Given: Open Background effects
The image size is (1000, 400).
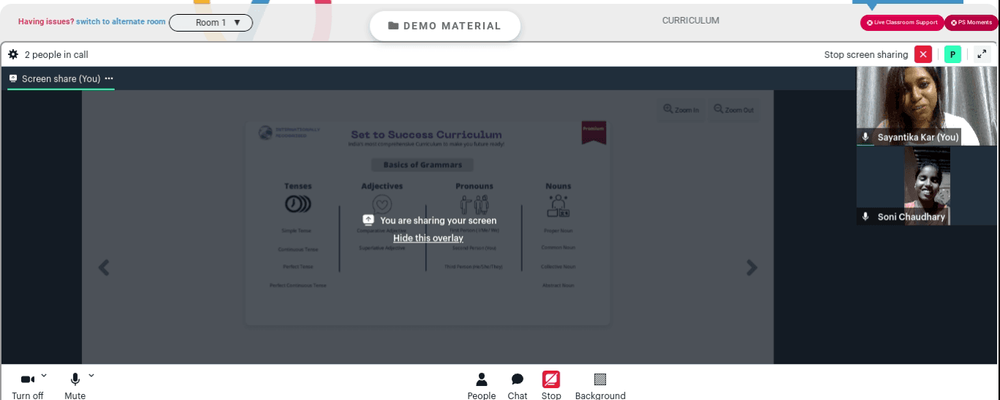Looking at the screenshot, I should [600, 386].
